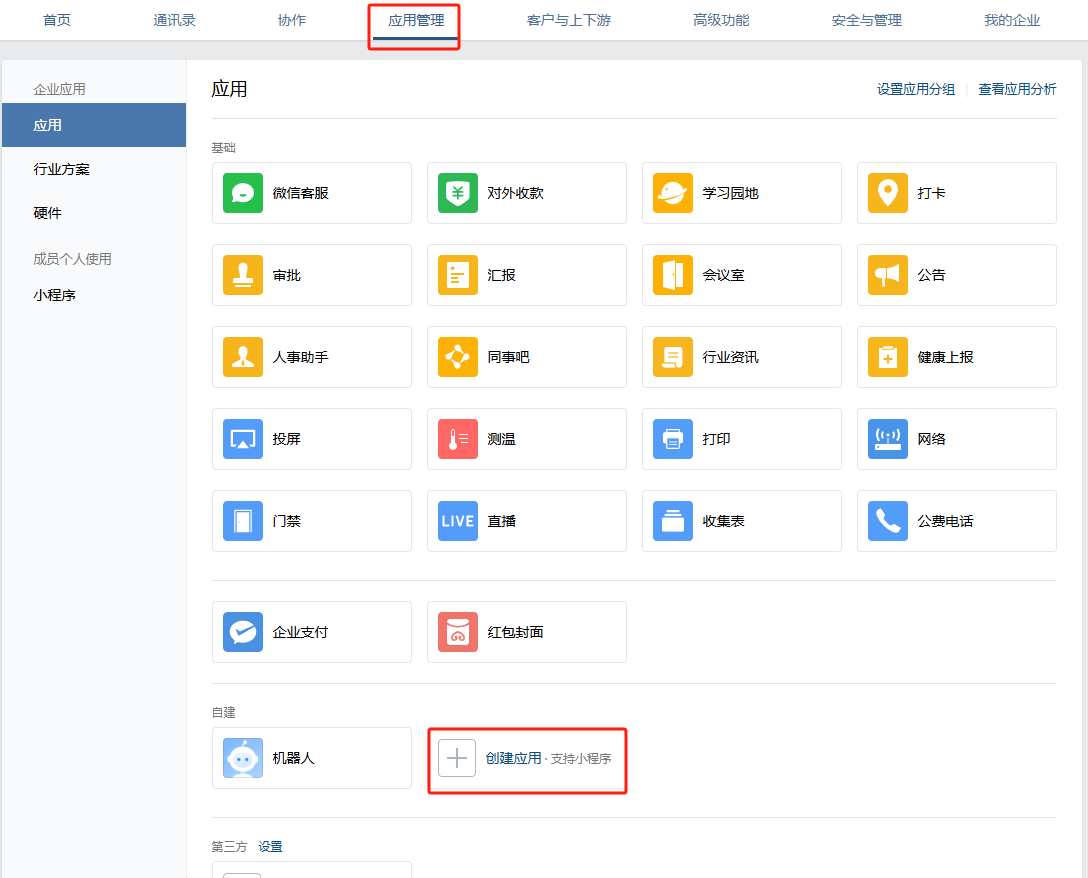Click the 健康上报 label text
The height and width of the screenshot is (878, 1088).
[945, 357]
